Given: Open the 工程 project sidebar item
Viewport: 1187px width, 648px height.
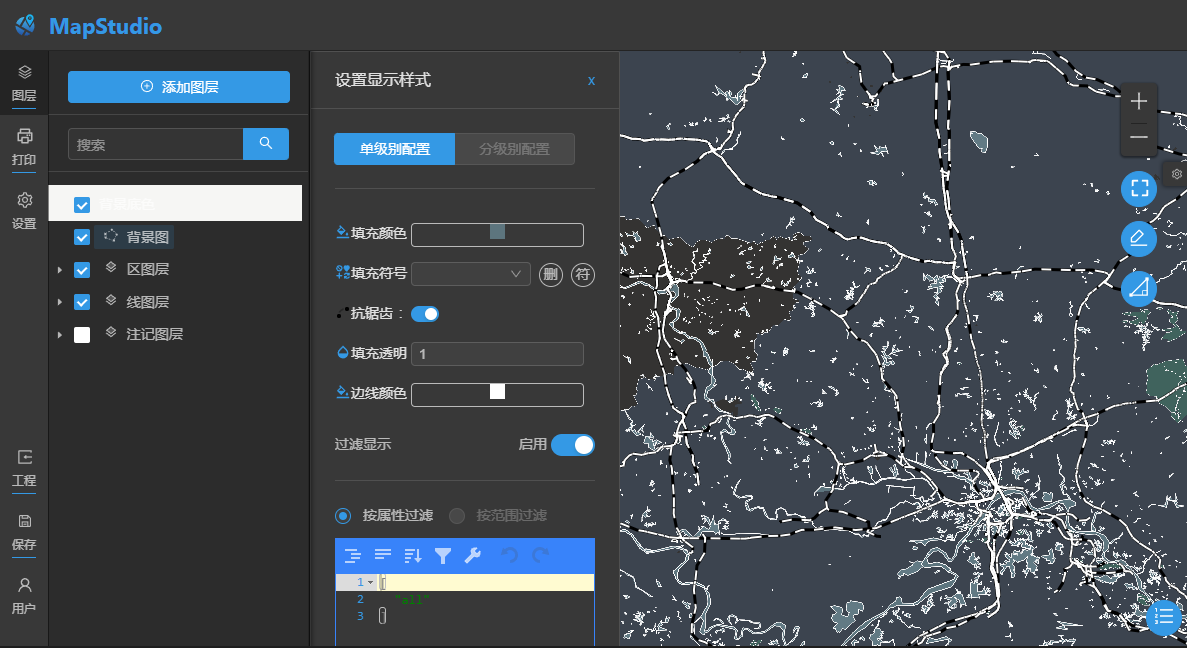Looking at the screenshot, I should coord(24,469).
